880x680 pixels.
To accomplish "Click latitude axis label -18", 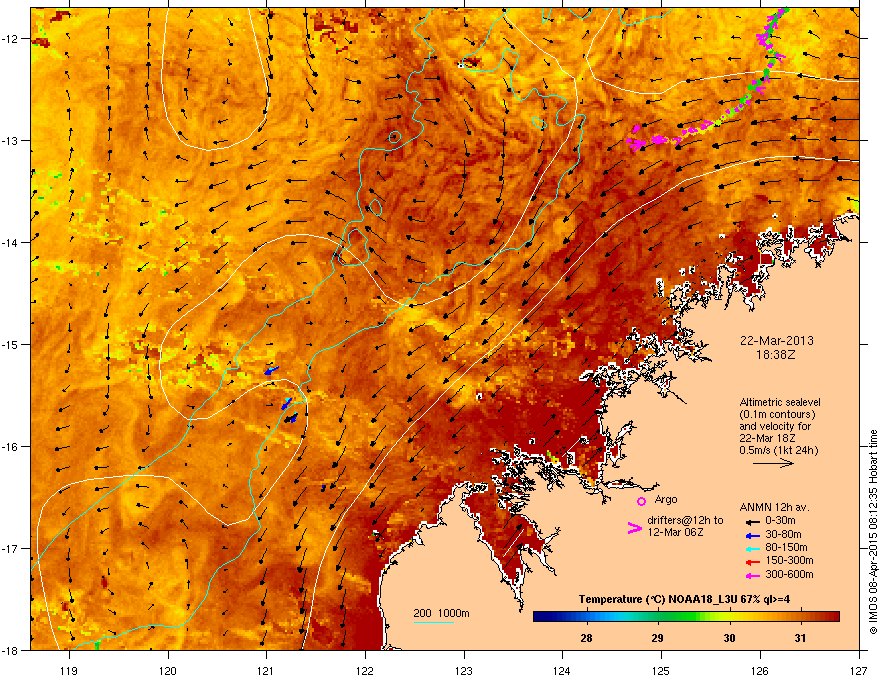I will 9,650.
